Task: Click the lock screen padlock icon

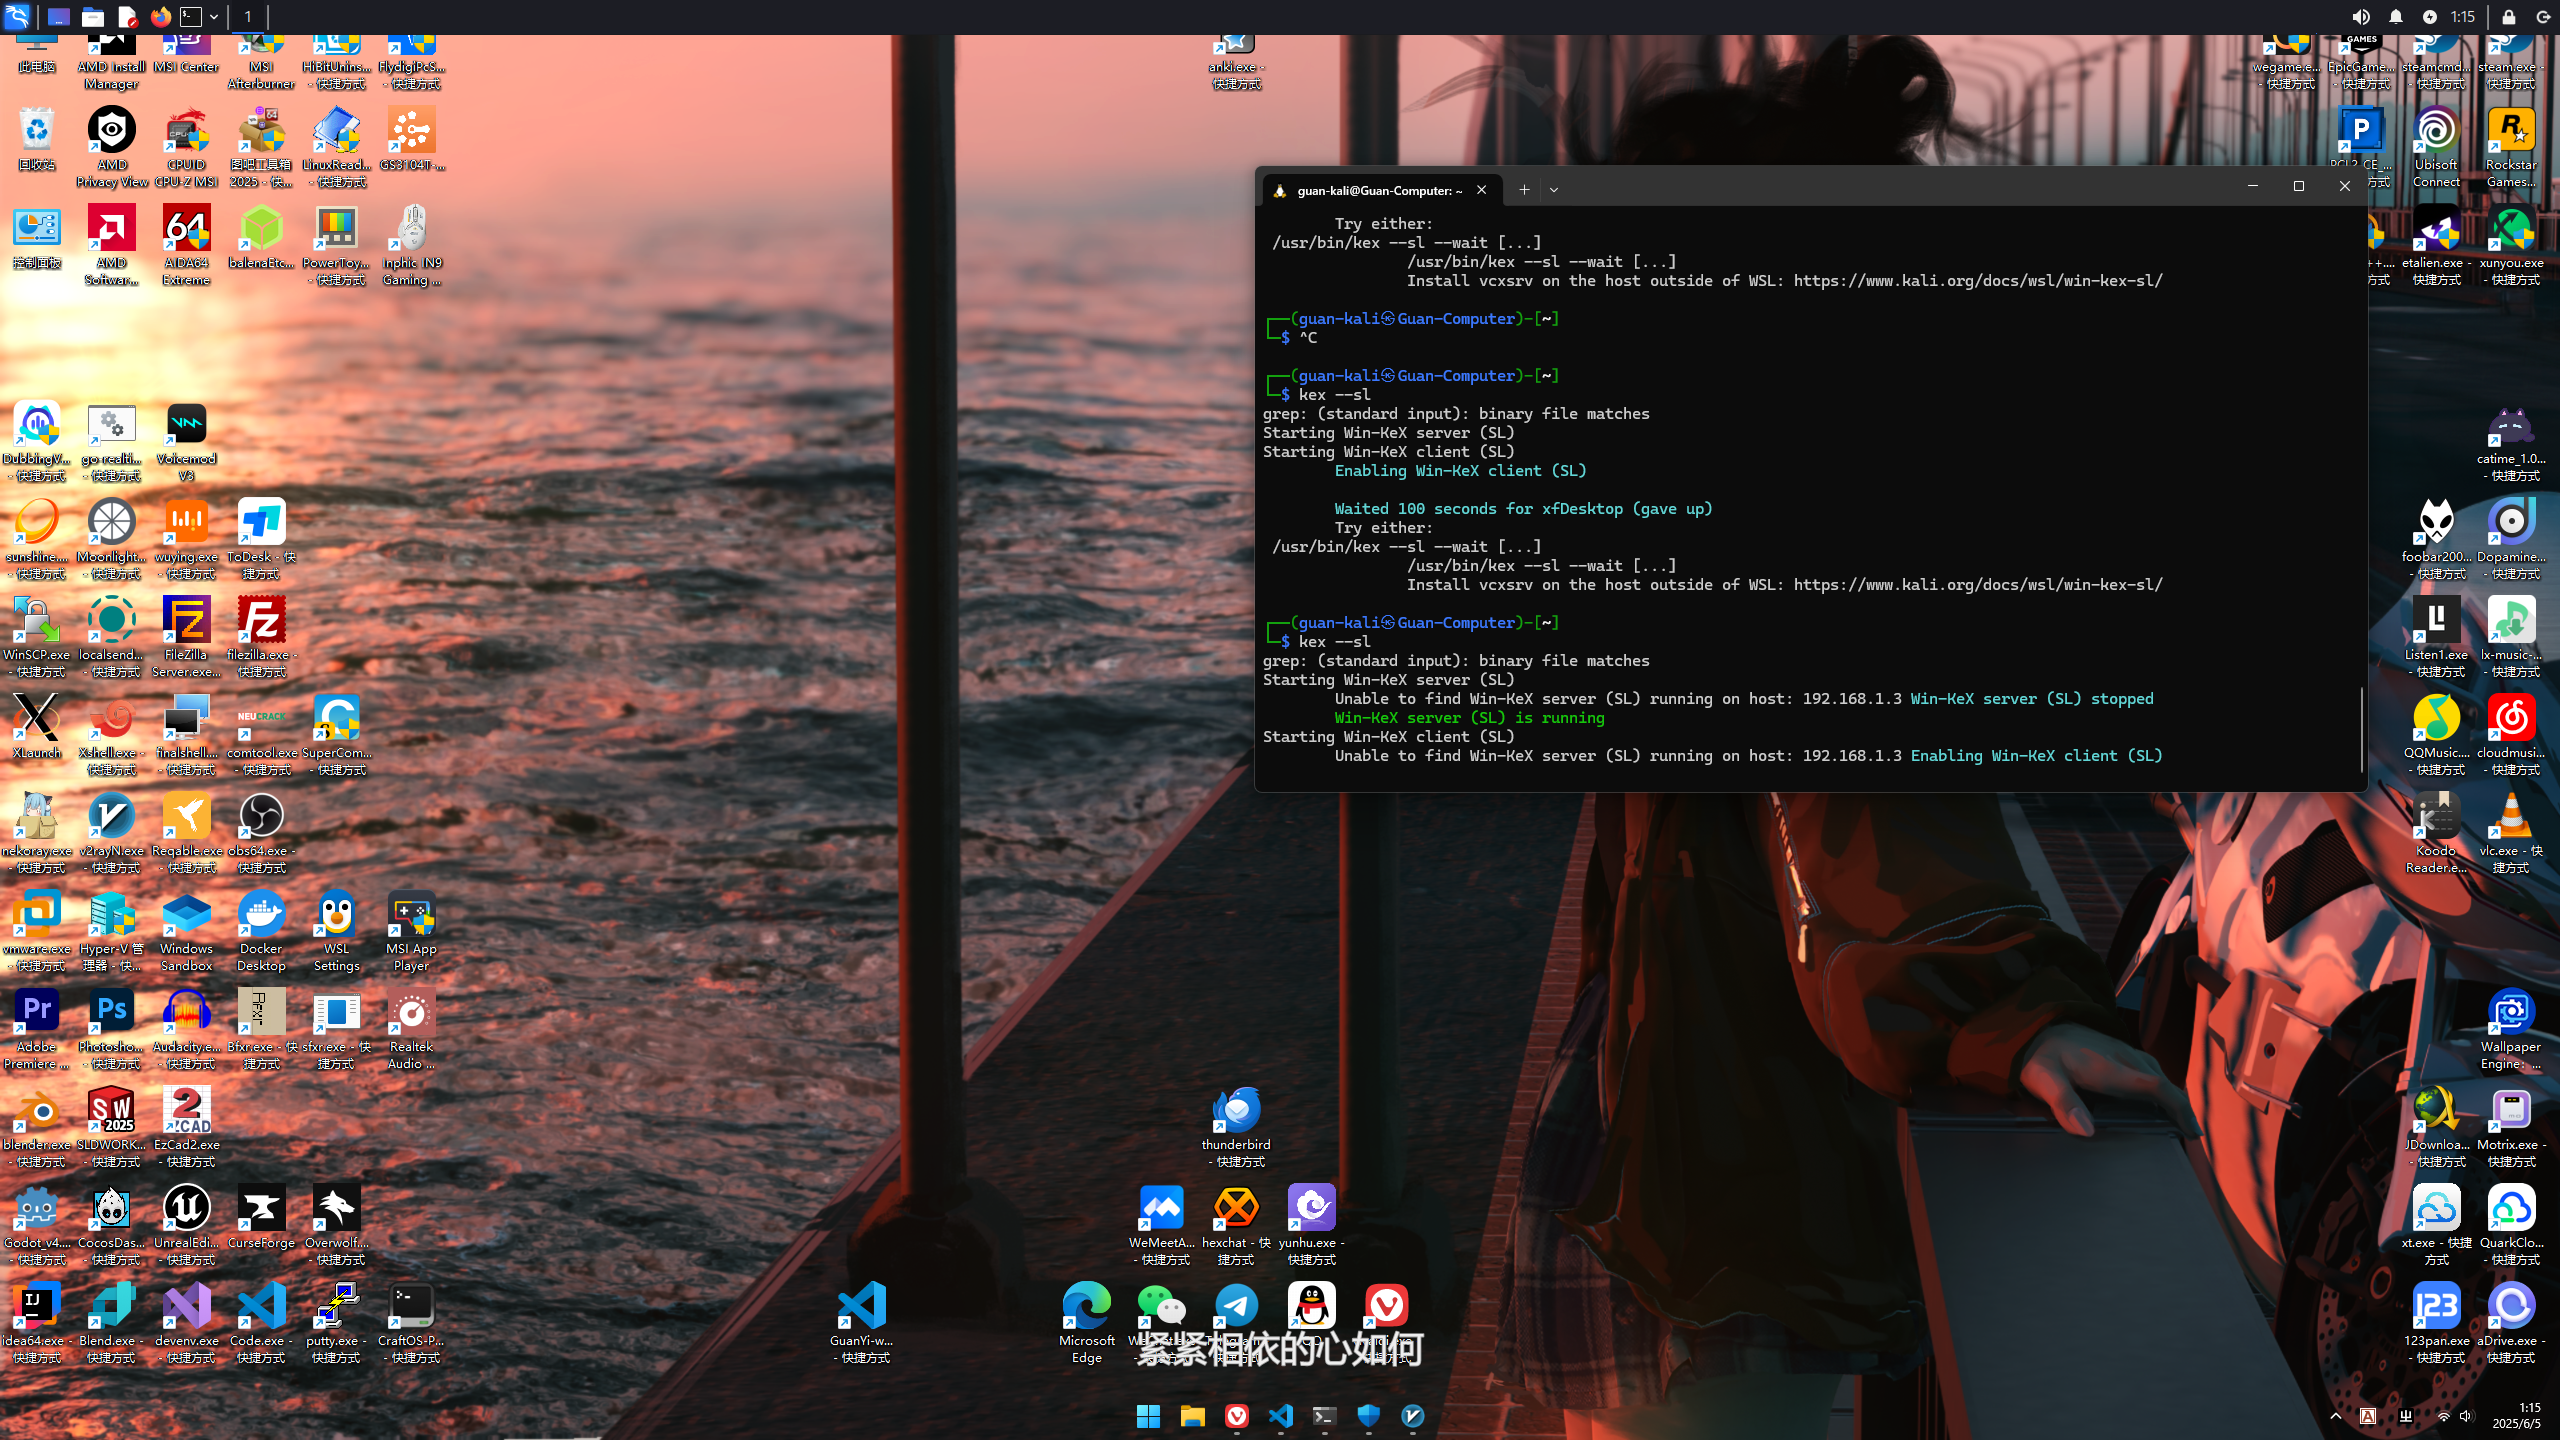Action: point(2509,16)
